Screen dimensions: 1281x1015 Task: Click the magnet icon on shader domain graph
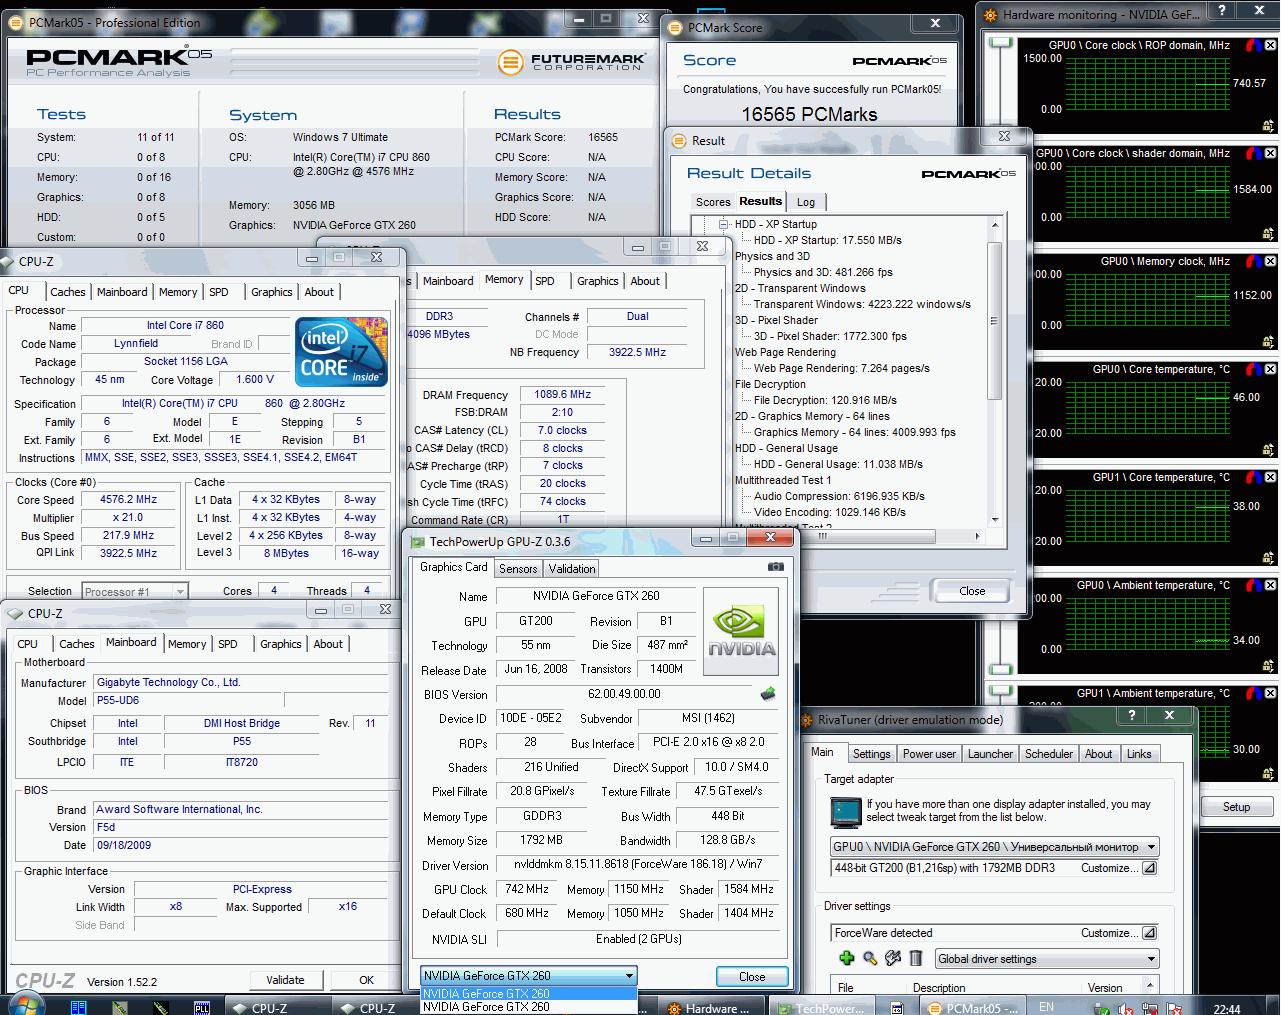tap(1252, 154)
